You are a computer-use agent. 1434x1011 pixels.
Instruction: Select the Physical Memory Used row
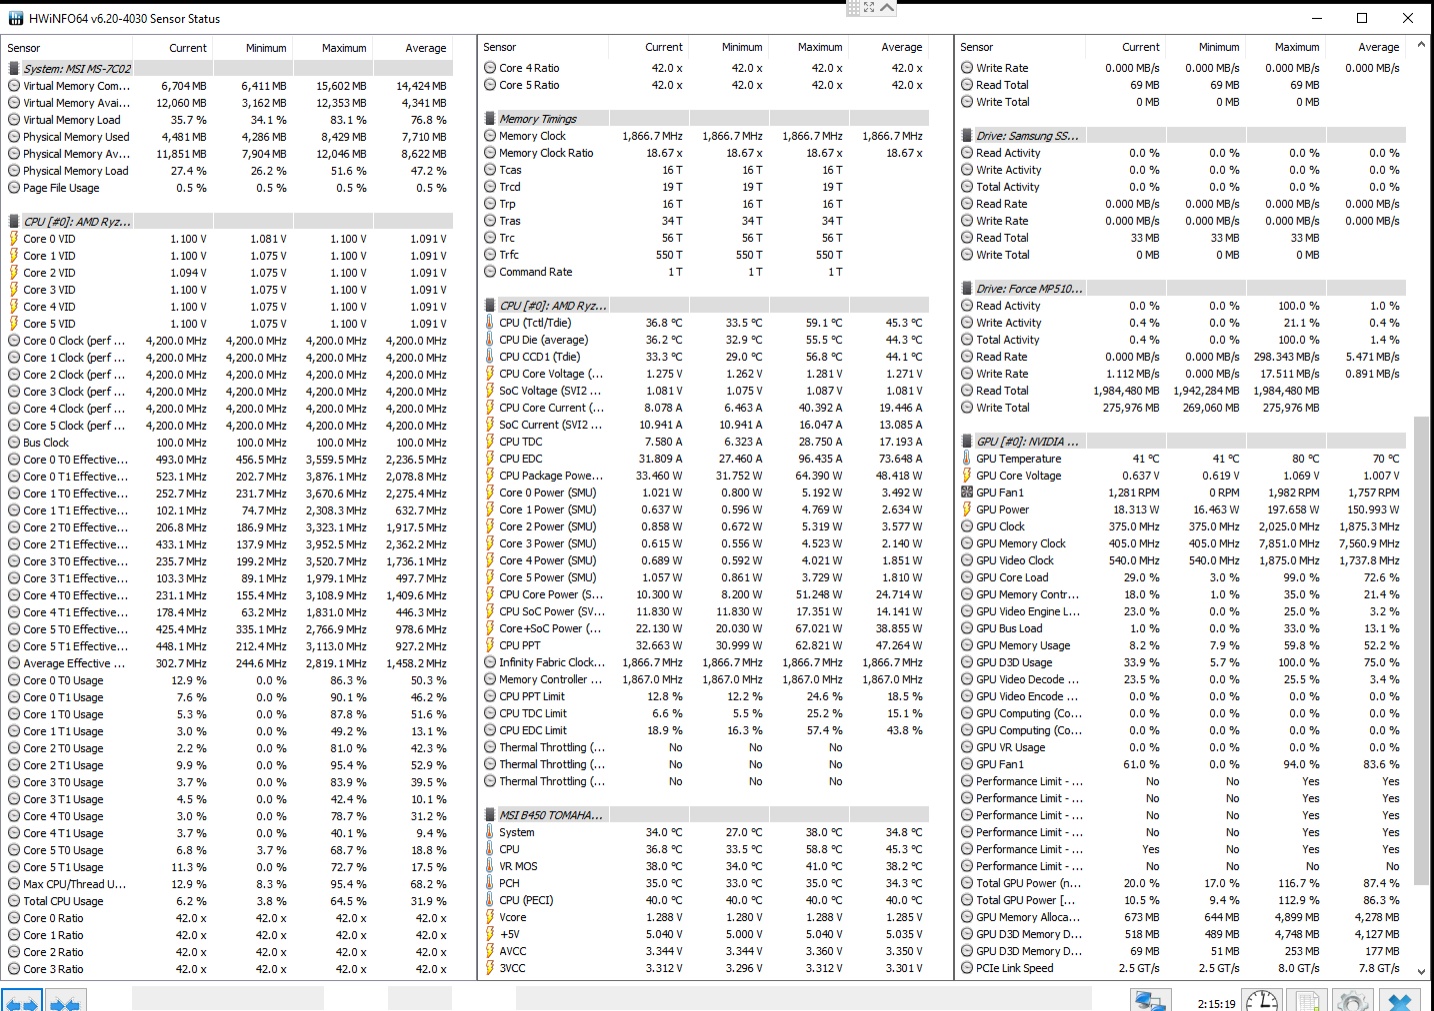[228, 137]
